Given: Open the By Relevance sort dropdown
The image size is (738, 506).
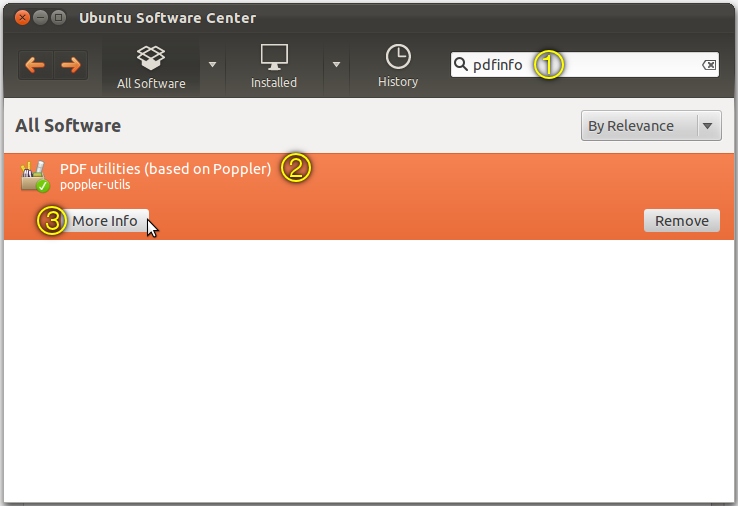Looking at the screenshot, I should 651,126.
